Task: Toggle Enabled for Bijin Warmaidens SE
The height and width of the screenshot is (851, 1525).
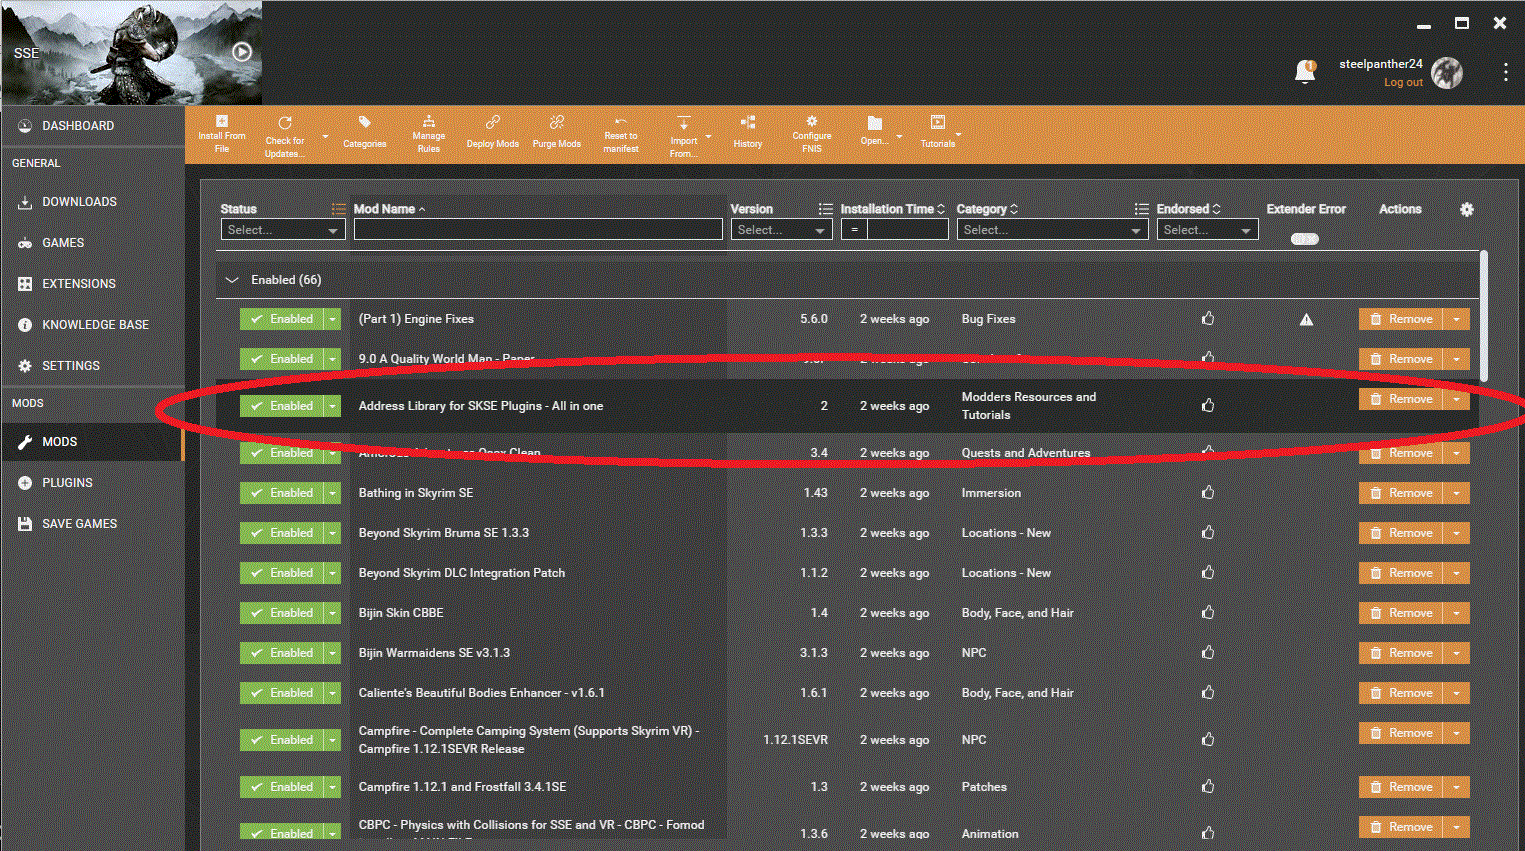Action: point(281,653)
